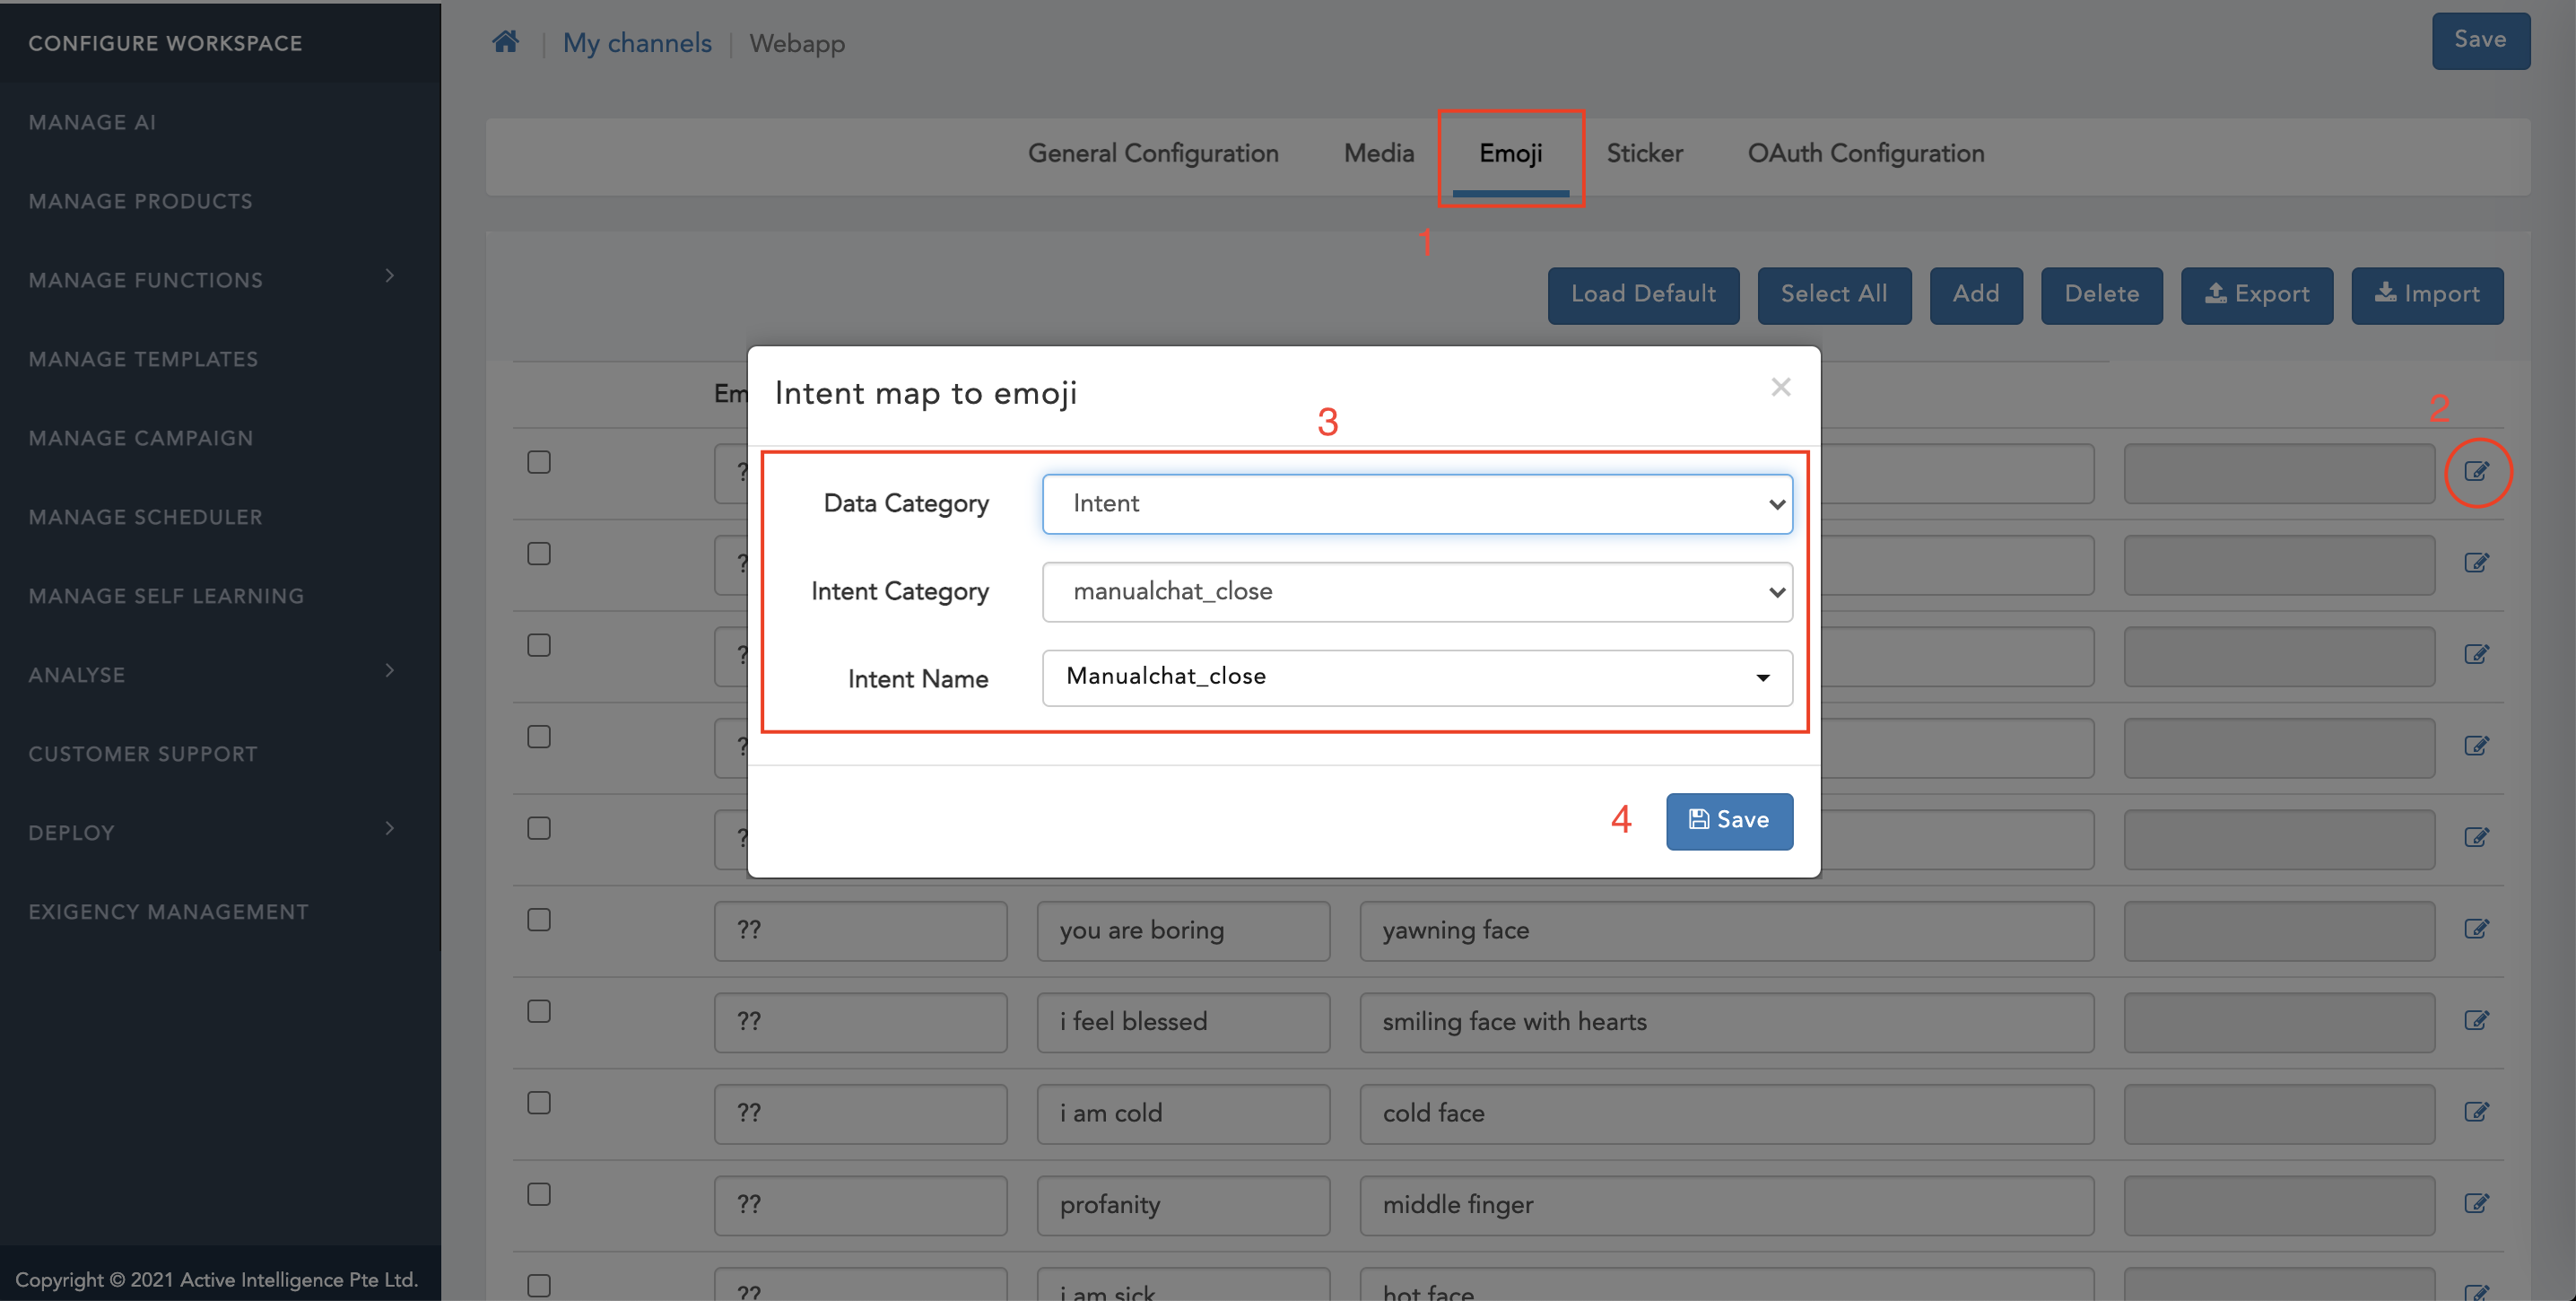
Task: Click the 'i feel blessed' text field
Action: tap(1183, 1022)
